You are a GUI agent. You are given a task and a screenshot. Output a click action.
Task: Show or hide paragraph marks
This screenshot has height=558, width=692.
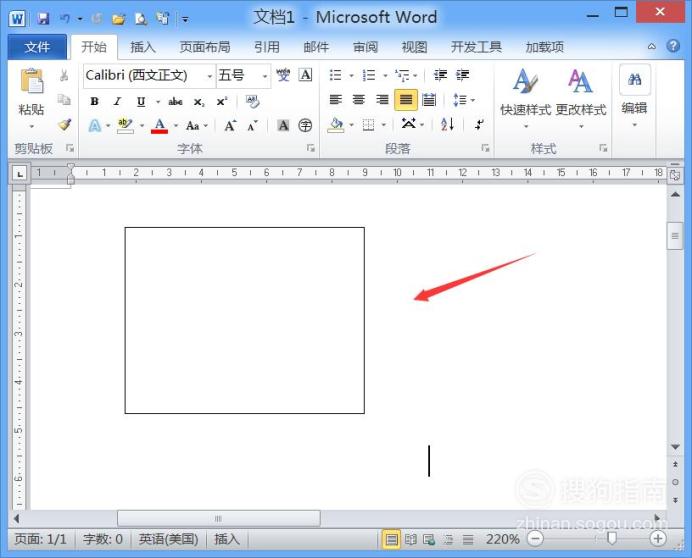[x=479, y=124]
